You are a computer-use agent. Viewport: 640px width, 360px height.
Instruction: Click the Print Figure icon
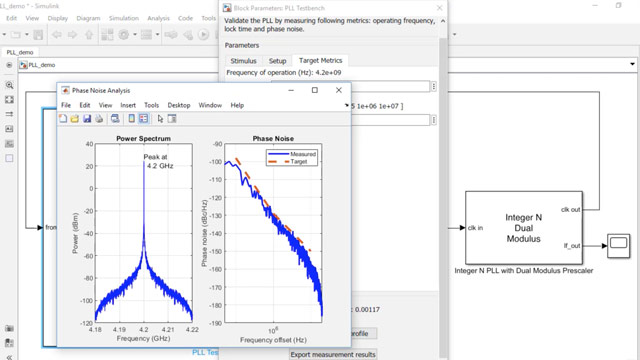[99, 119]
